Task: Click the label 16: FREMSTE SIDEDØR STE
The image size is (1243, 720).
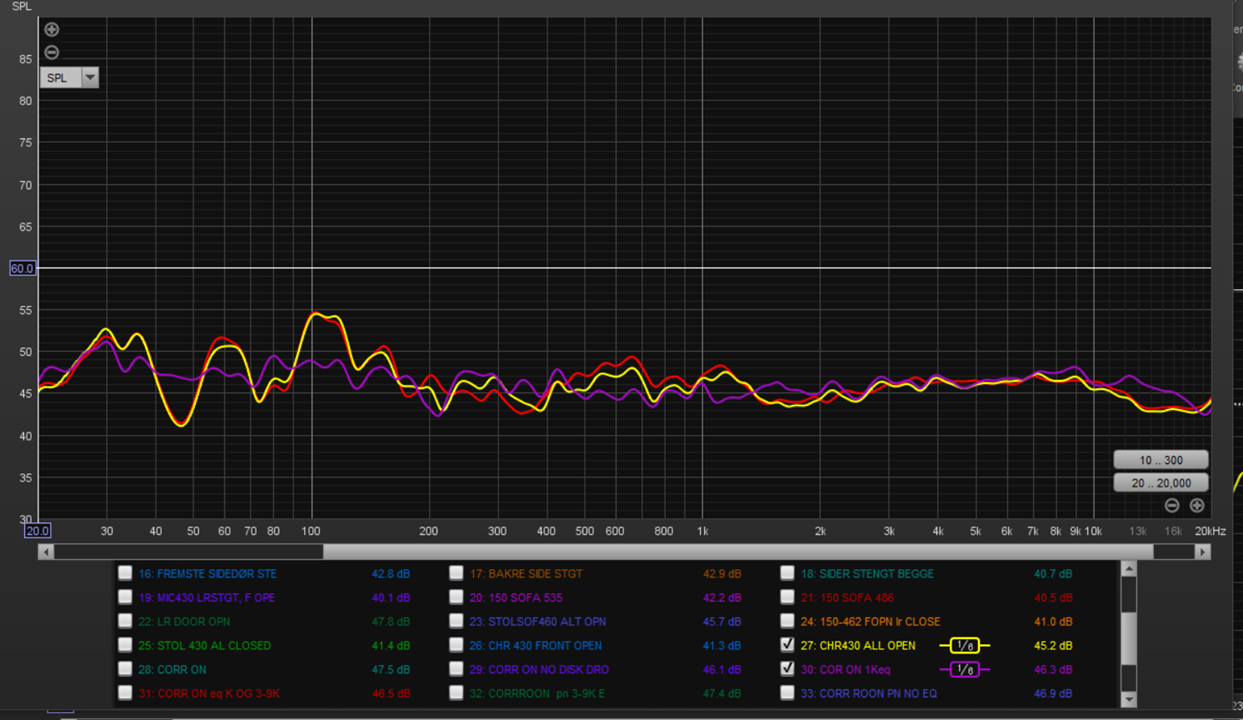Action: click(x=208, y=574)
